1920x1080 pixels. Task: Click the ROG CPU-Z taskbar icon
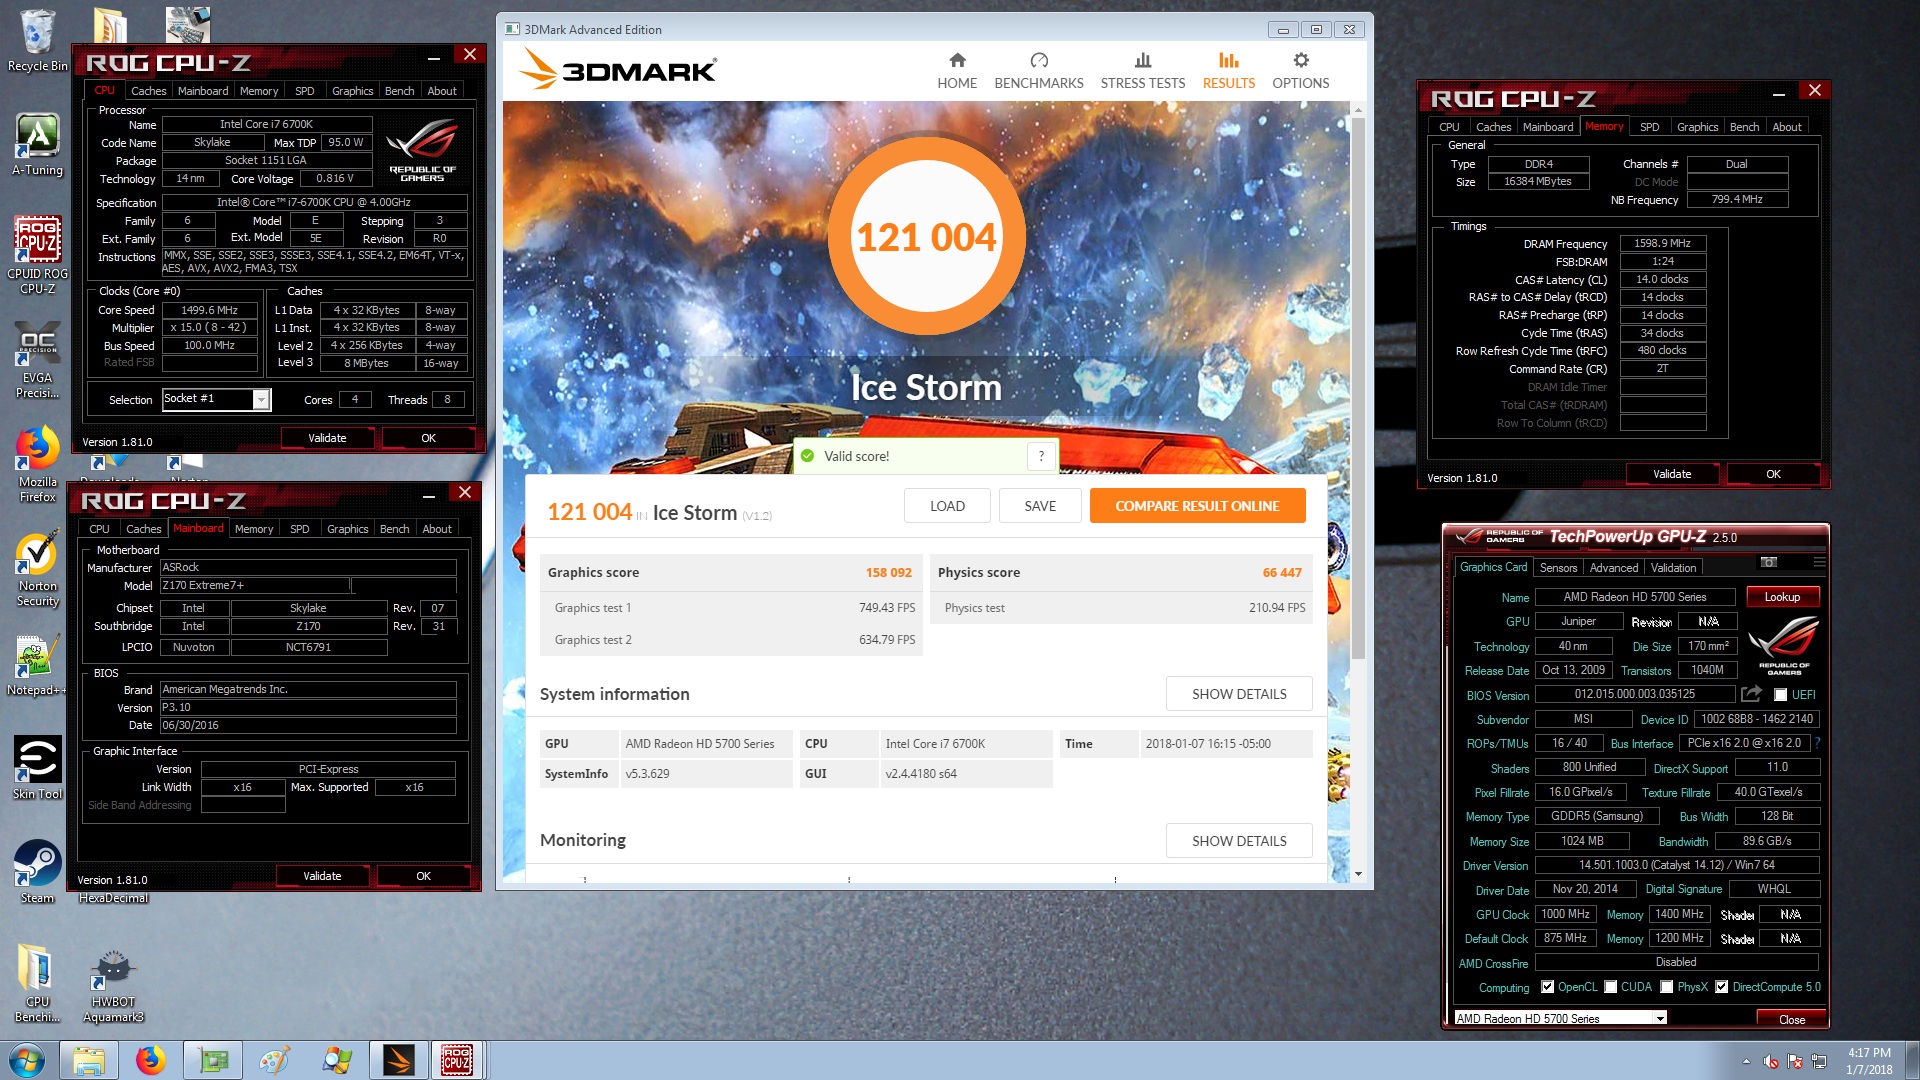pyautogui.click(x=457, y=1060)
